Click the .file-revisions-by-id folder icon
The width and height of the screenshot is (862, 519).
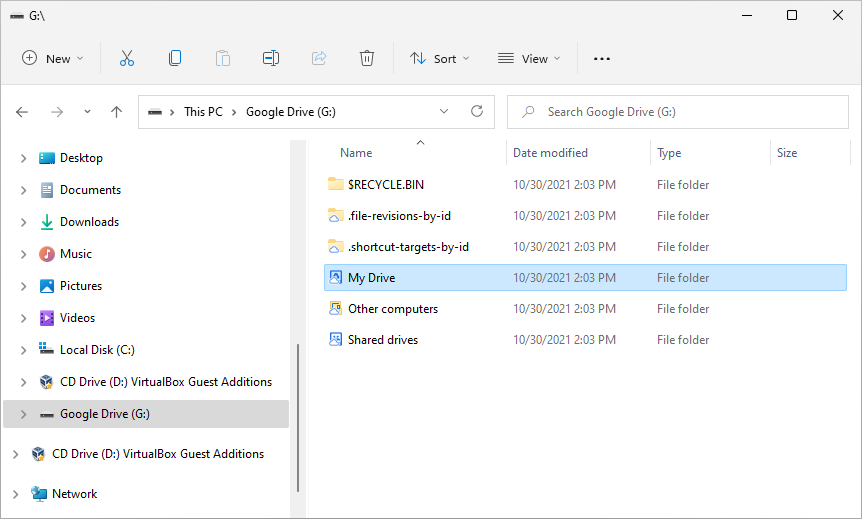tap(335, 216)
